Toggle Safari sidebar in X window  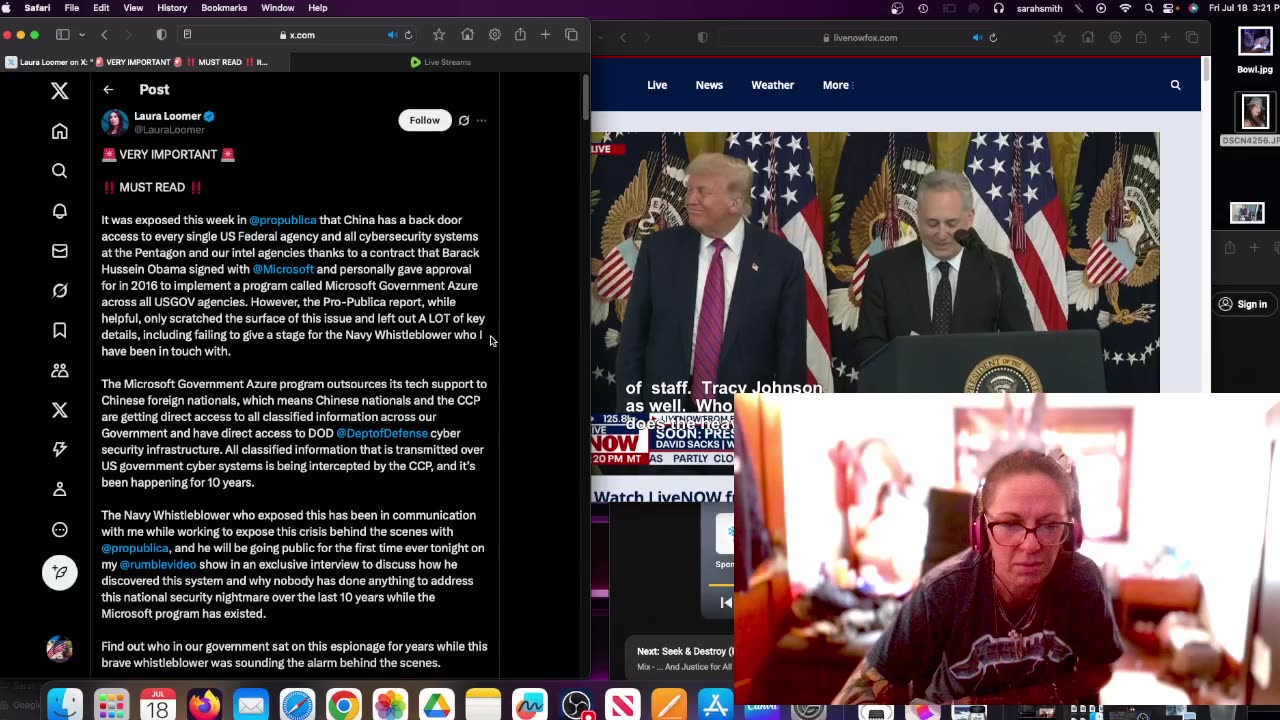point(63,35)
